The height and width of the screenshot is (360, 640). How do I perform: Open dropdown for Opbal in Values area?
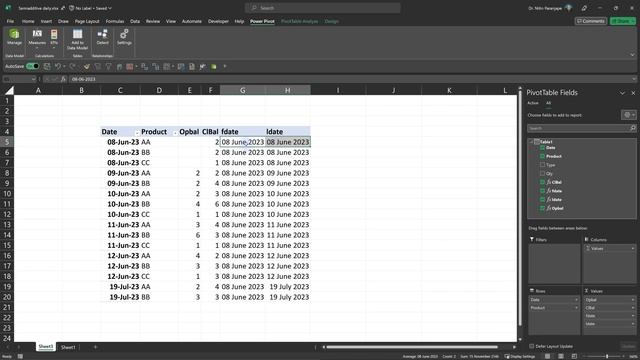633,300
